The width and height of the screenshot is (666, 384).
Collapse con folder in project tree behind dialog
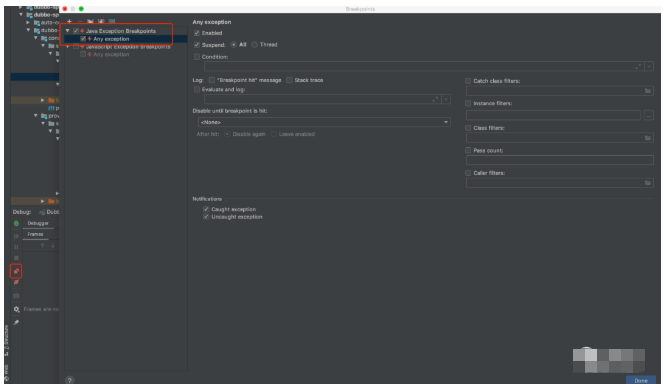[x=36, y=38]
